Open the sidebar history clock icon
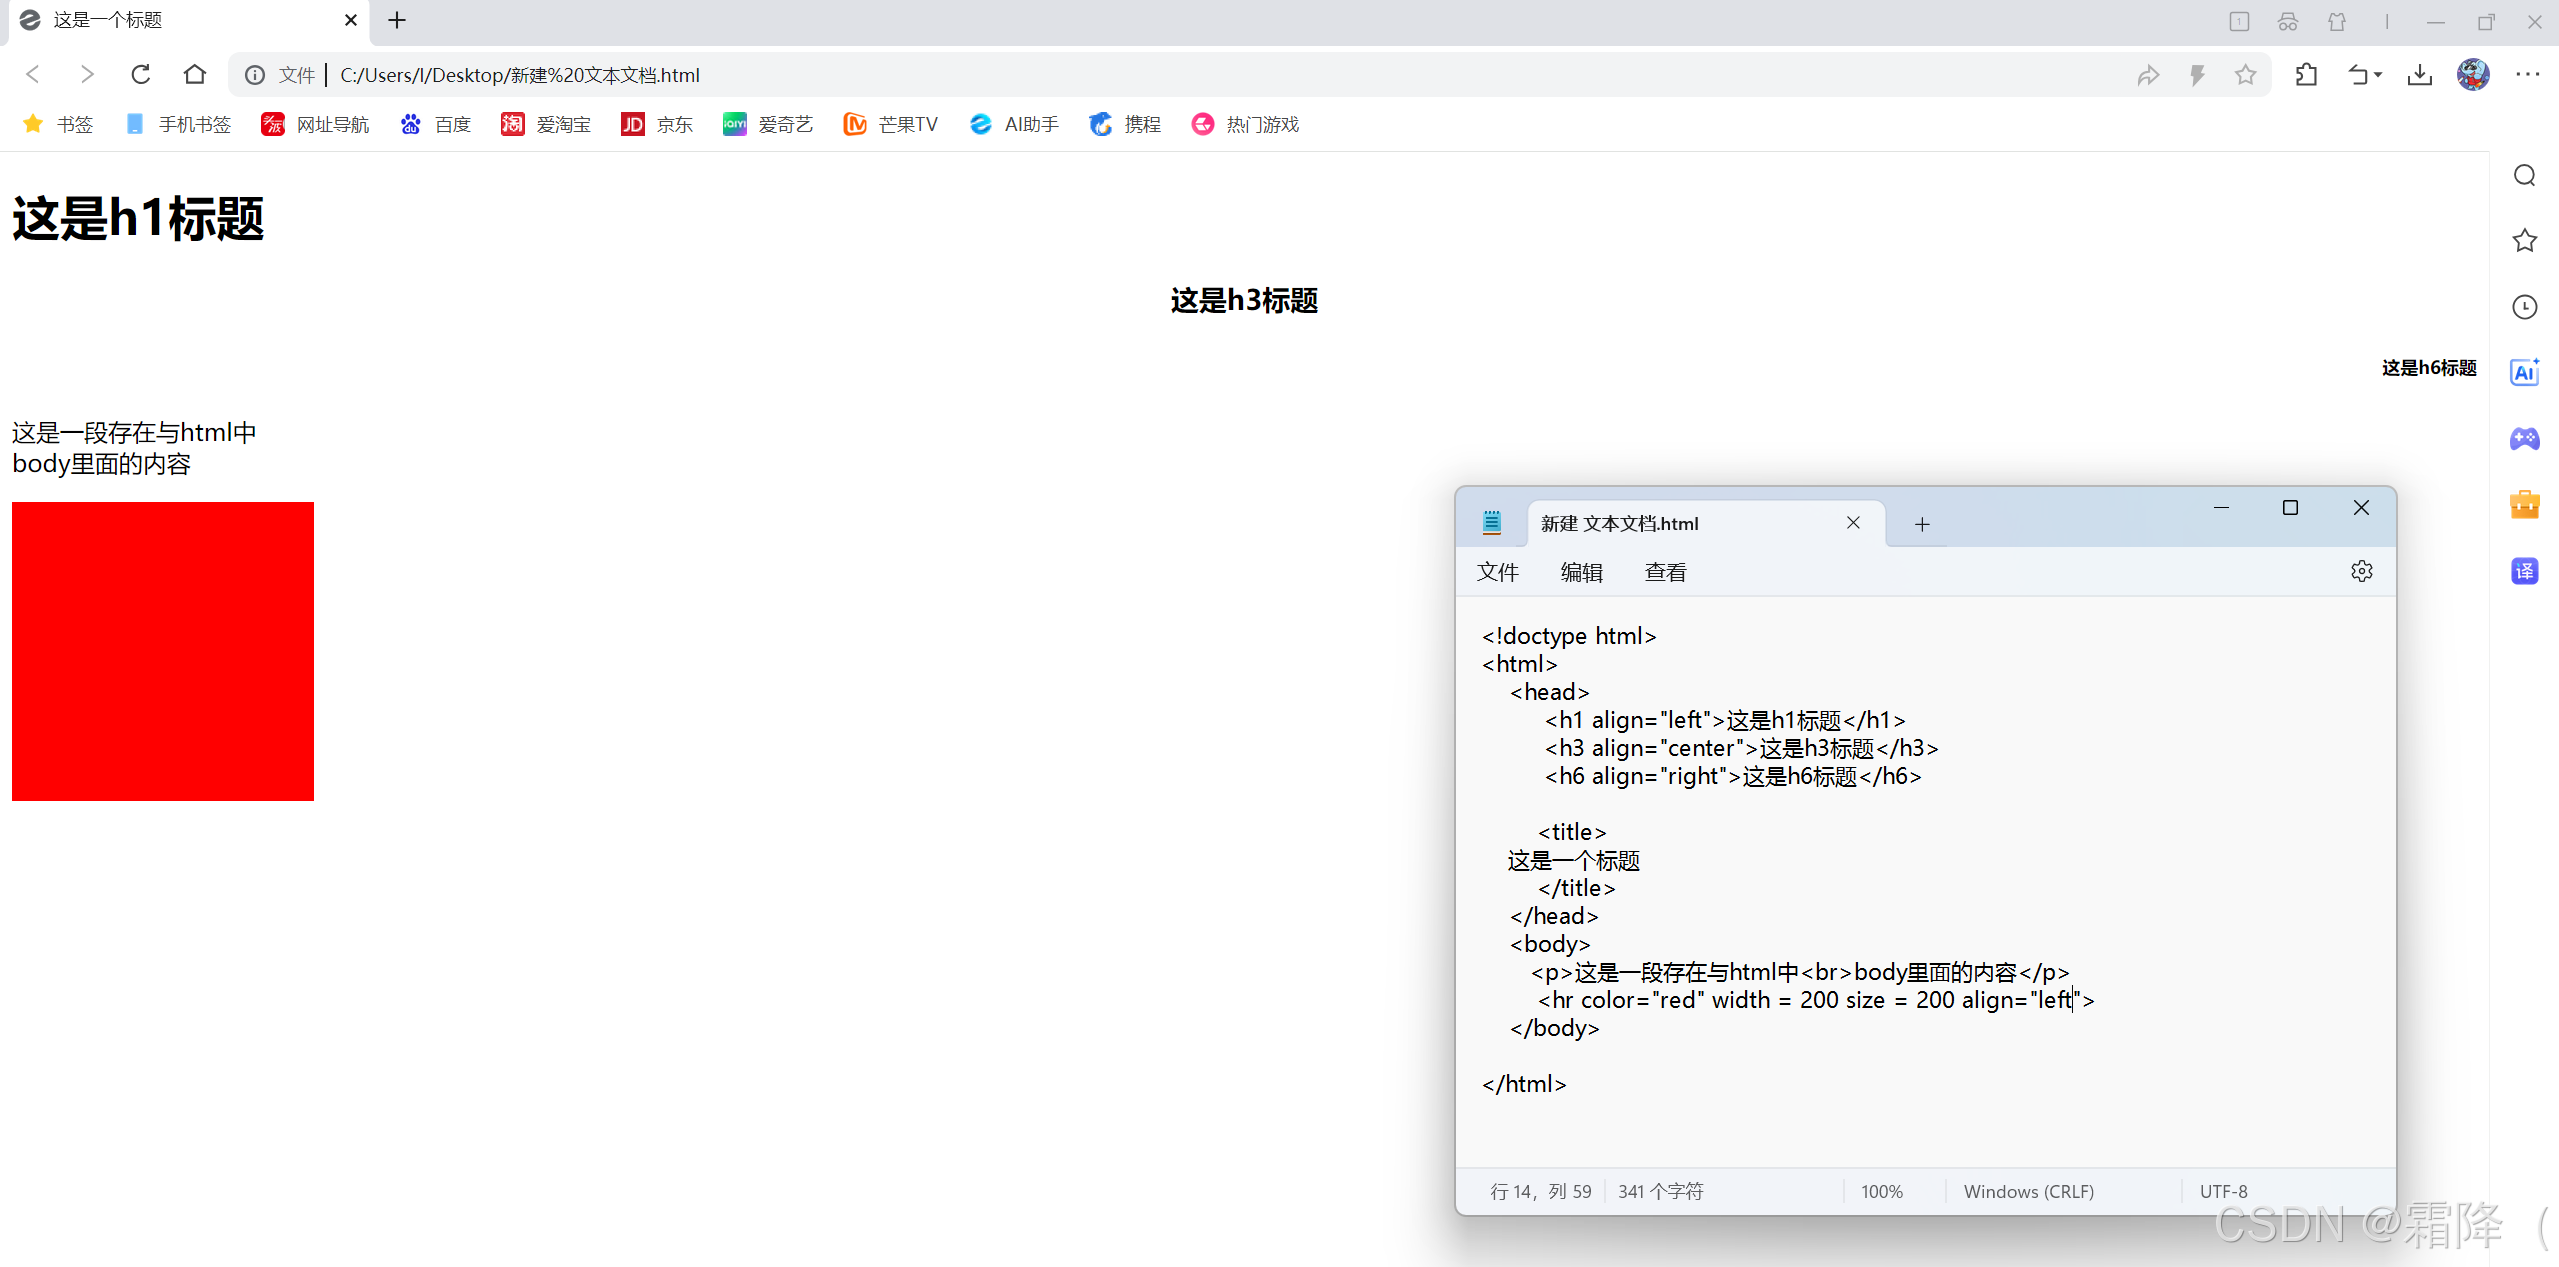Screen dimensions: 2559x1267 (2524, 307)
